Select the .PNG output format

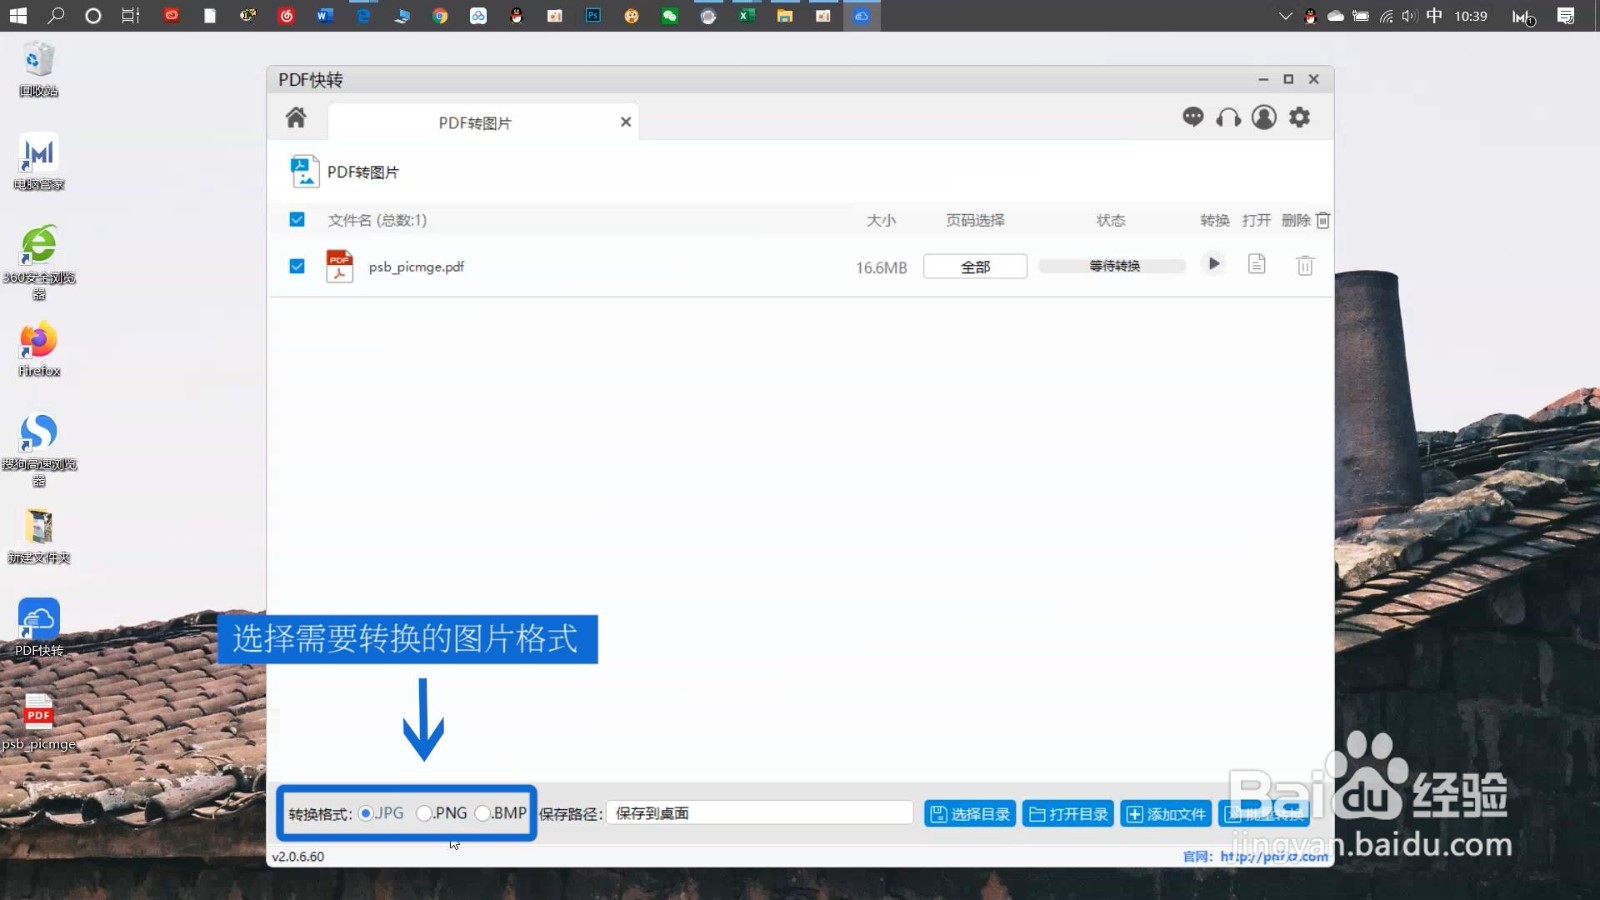click(424, 813)
